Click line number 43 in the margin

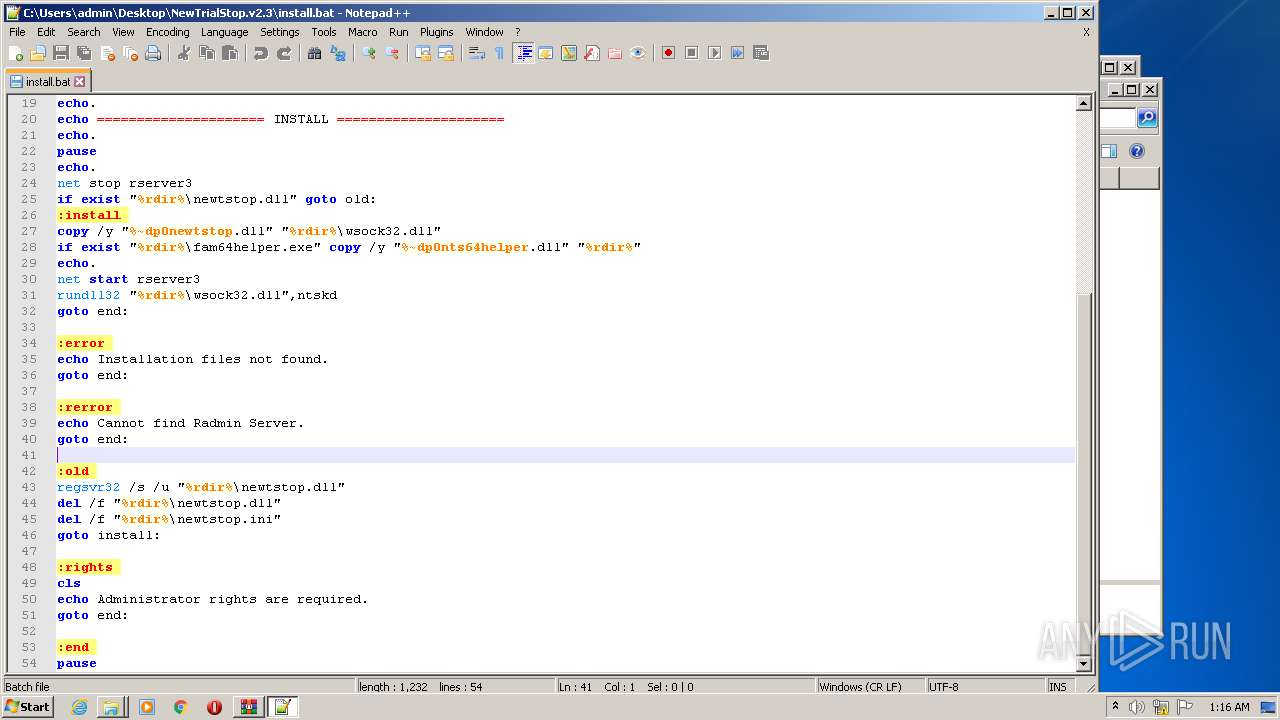coord(28,487)
